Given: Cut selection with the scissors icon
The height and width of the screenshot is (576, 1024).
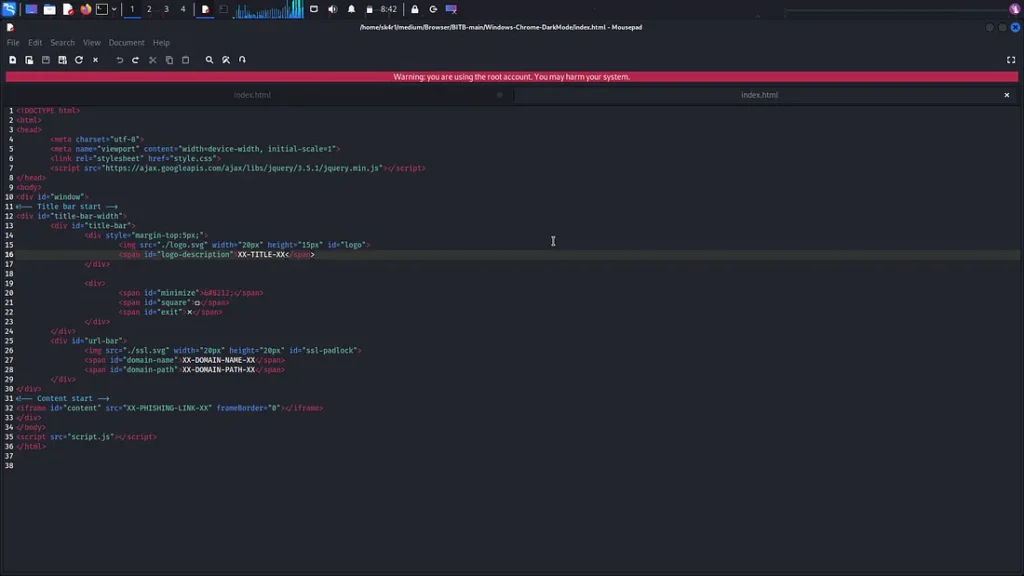Looking at the screenshot, I should click(153, 60).
